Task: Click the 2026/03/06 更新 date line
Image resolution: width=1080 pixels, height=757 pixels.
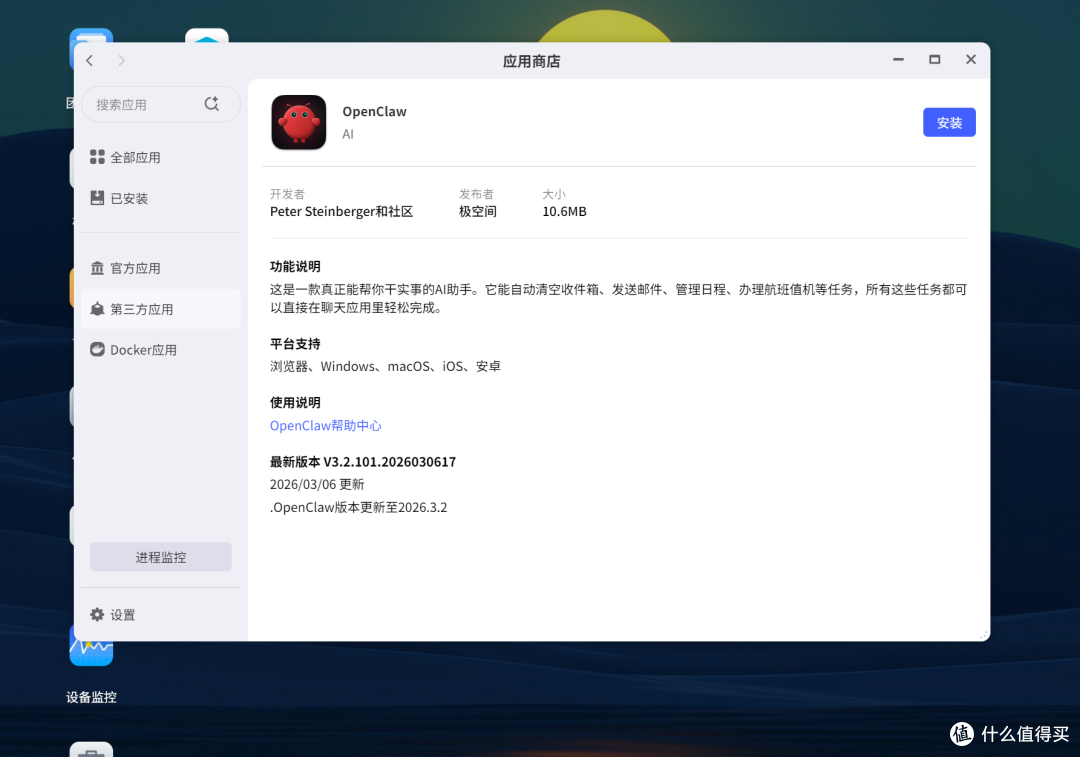Action: pos(317,484)
